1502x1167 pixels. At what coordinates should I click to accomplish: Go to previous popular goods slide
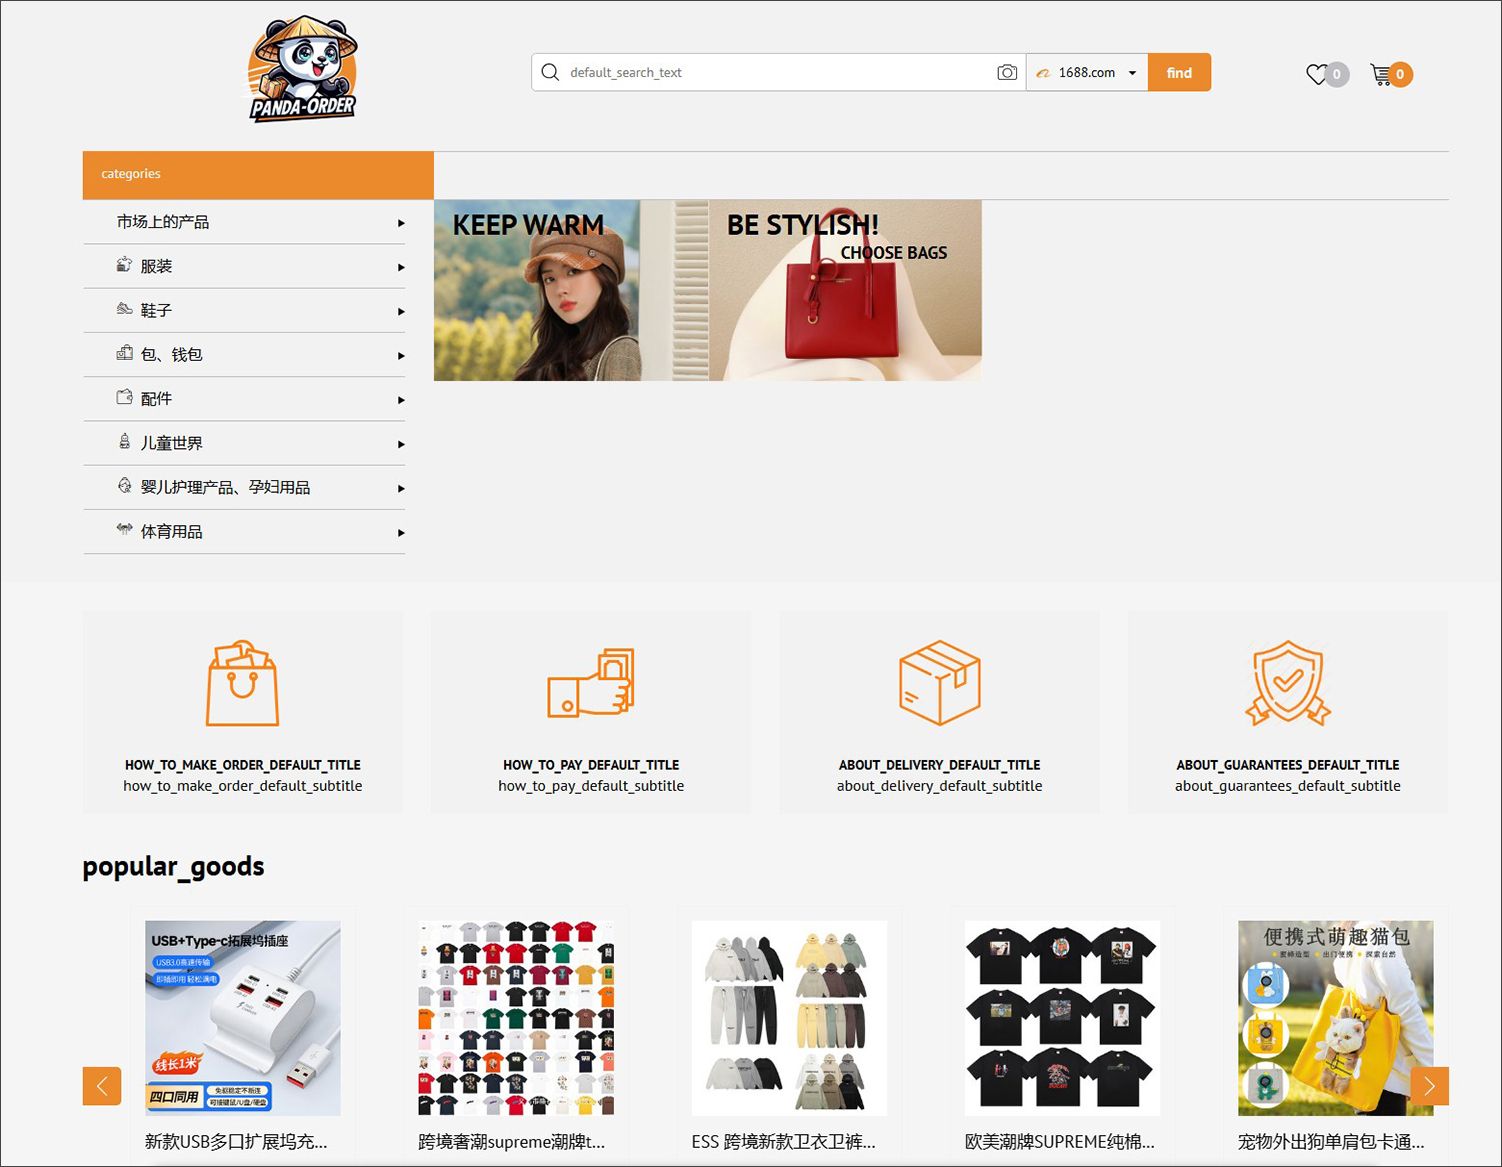(x=102, y=1086)
